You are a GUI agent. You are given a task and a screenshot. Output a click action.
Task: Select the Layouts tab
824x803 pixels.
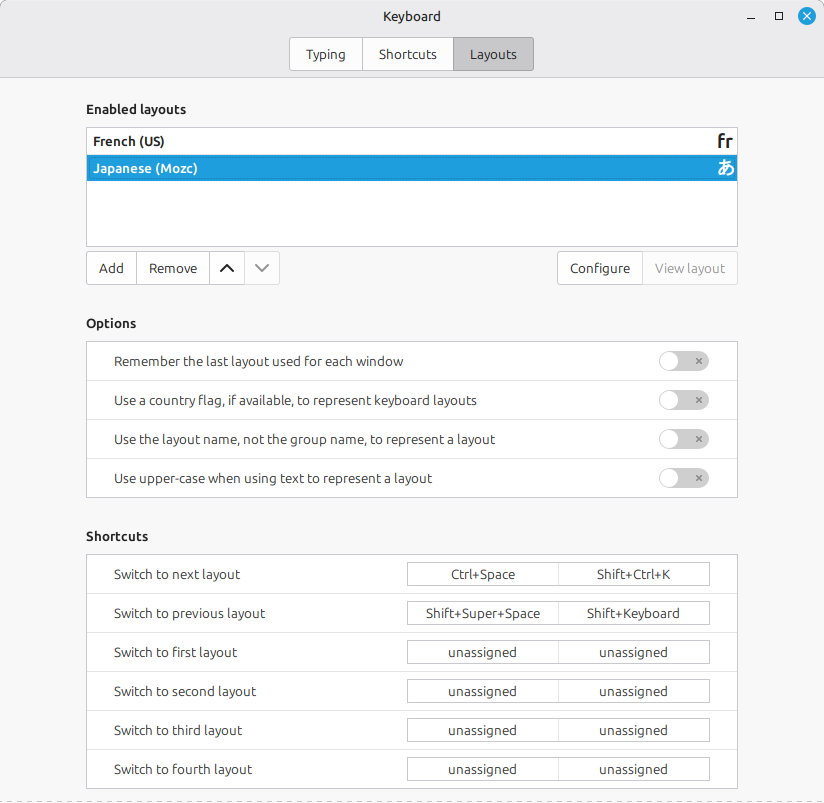coord(493,54)
